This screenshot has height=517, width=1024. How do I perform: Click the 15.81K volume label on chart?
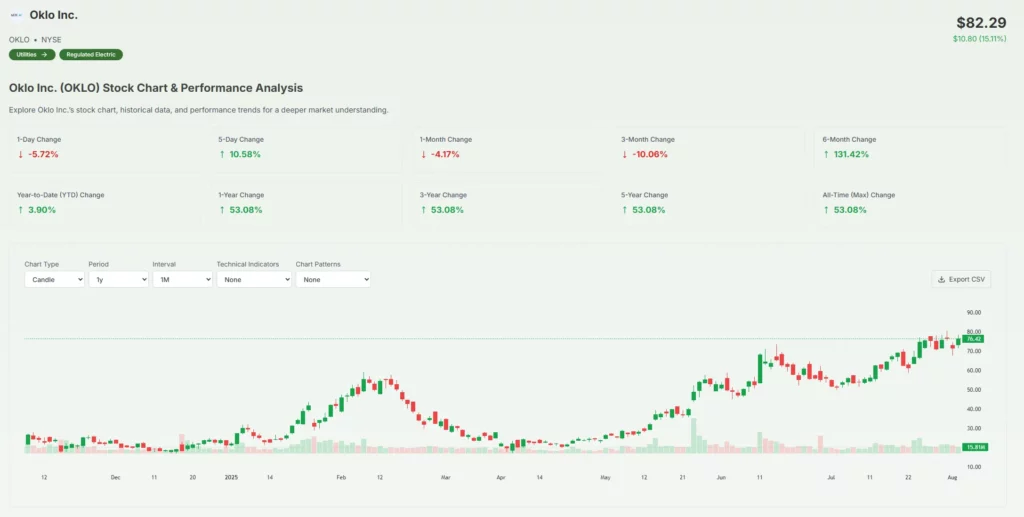point(974,447)
